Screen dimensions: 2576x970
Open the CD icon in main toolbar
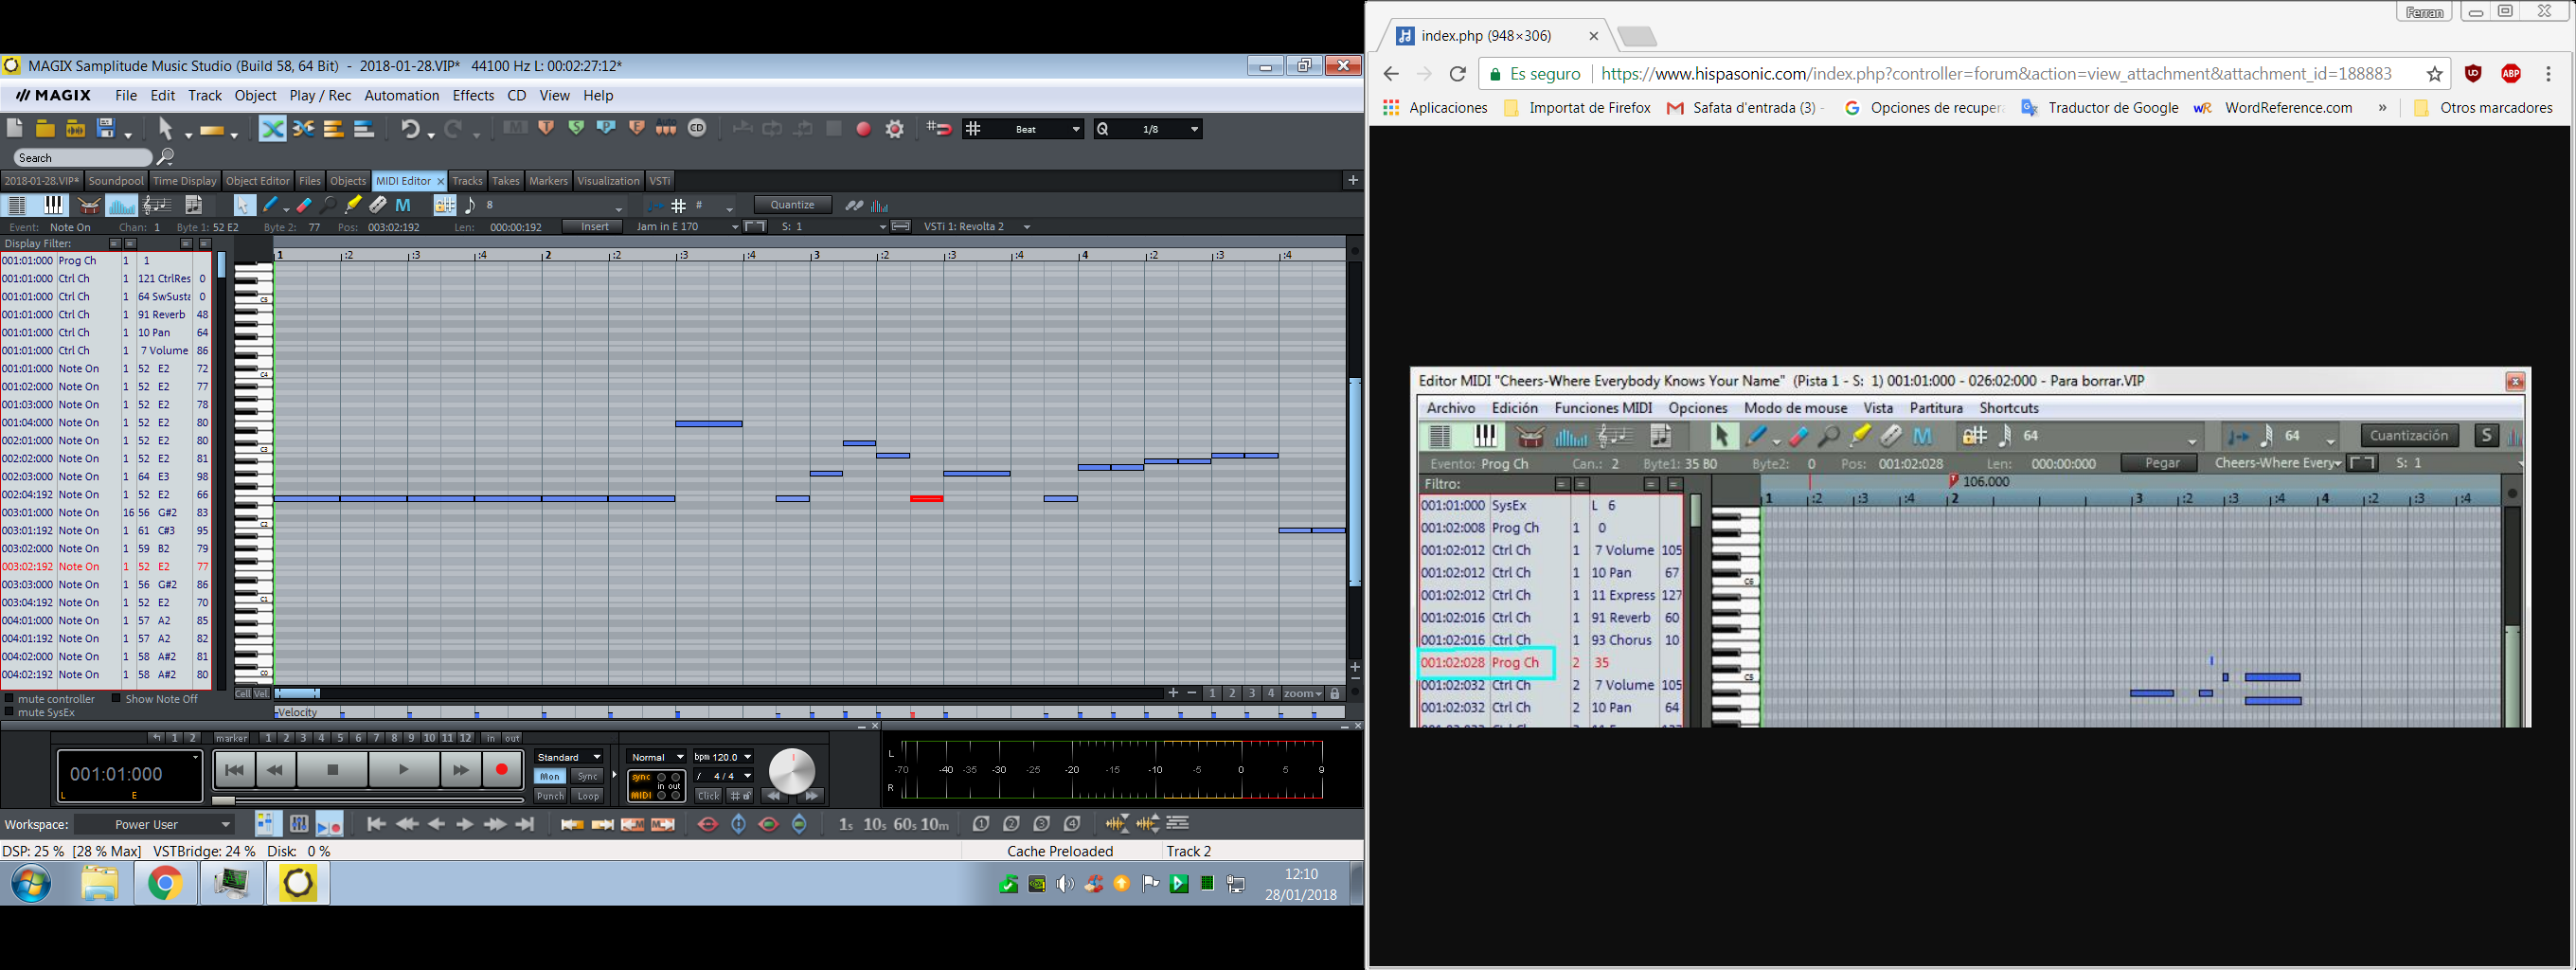[698, 128]
